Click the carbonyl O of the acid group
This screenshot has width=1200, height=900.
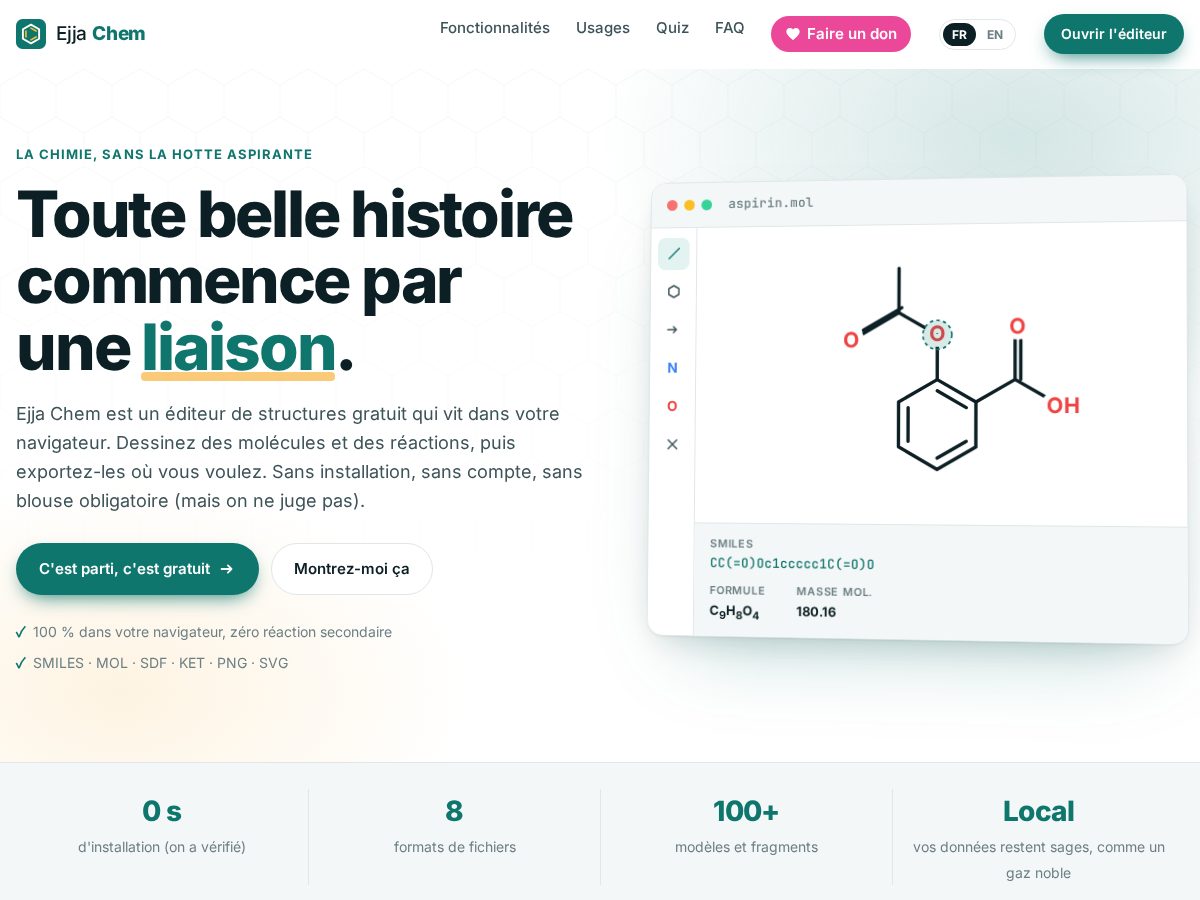(1017, 326)
